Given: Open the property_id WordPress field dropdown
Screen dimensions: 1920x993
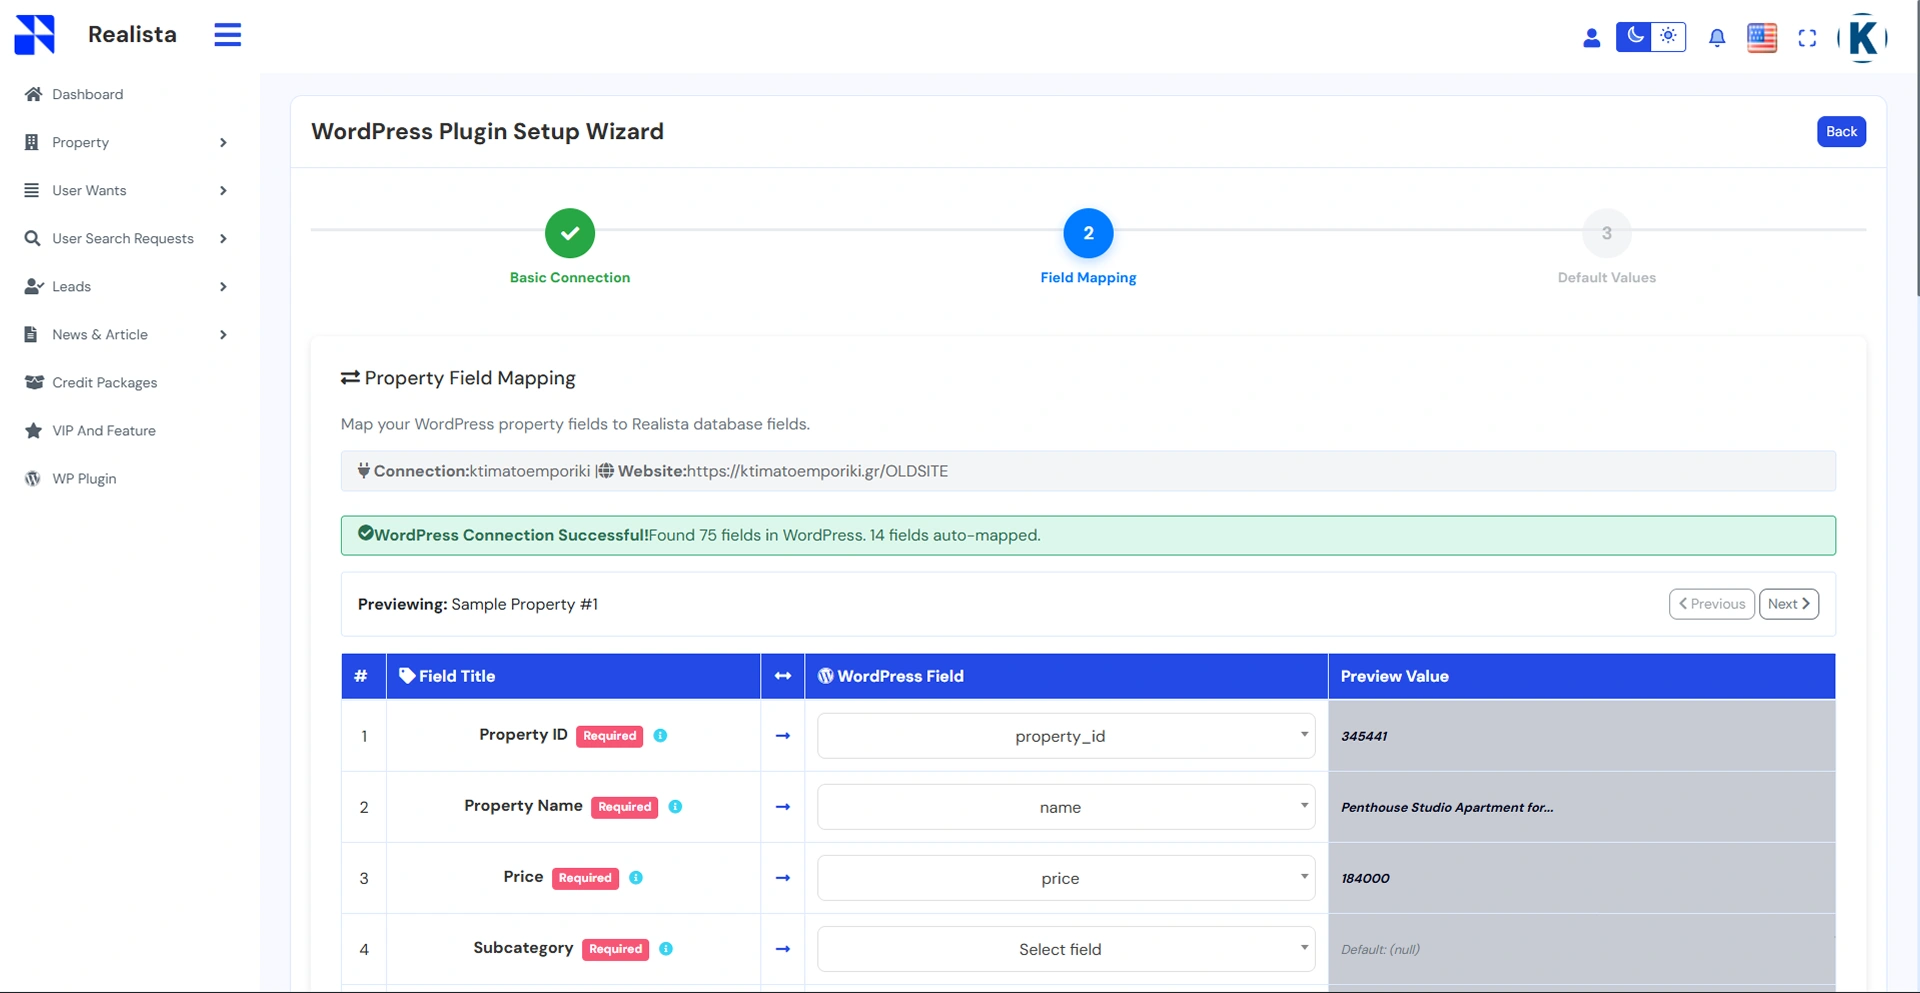Looking at the screenshot, I should coord(1065,736).
